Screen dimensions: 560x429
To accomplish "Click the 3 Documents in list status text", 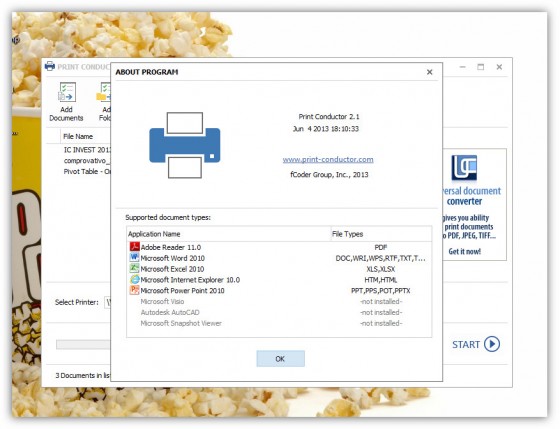I will click(x=83, y=375).
